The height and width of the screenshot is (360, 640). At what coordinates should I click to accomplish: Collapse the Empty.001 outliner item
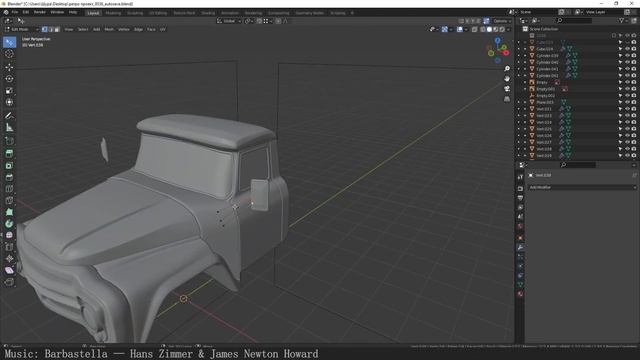525,89
